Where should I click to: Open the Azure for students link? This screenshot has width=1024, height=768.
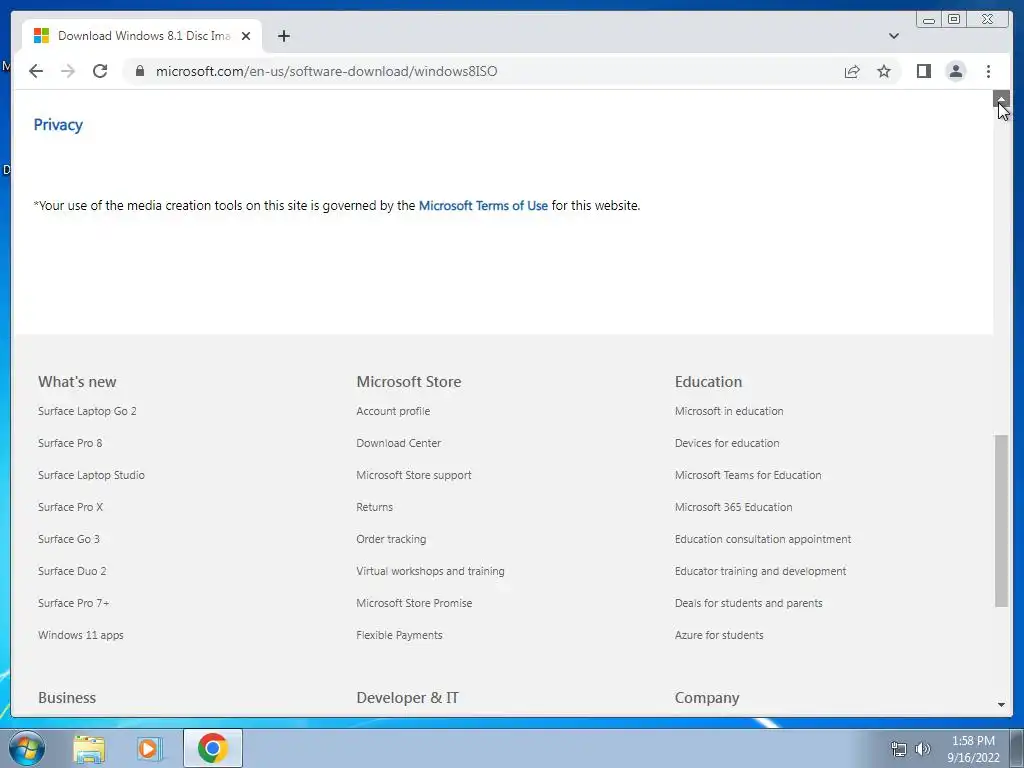(x=719, y=635)
